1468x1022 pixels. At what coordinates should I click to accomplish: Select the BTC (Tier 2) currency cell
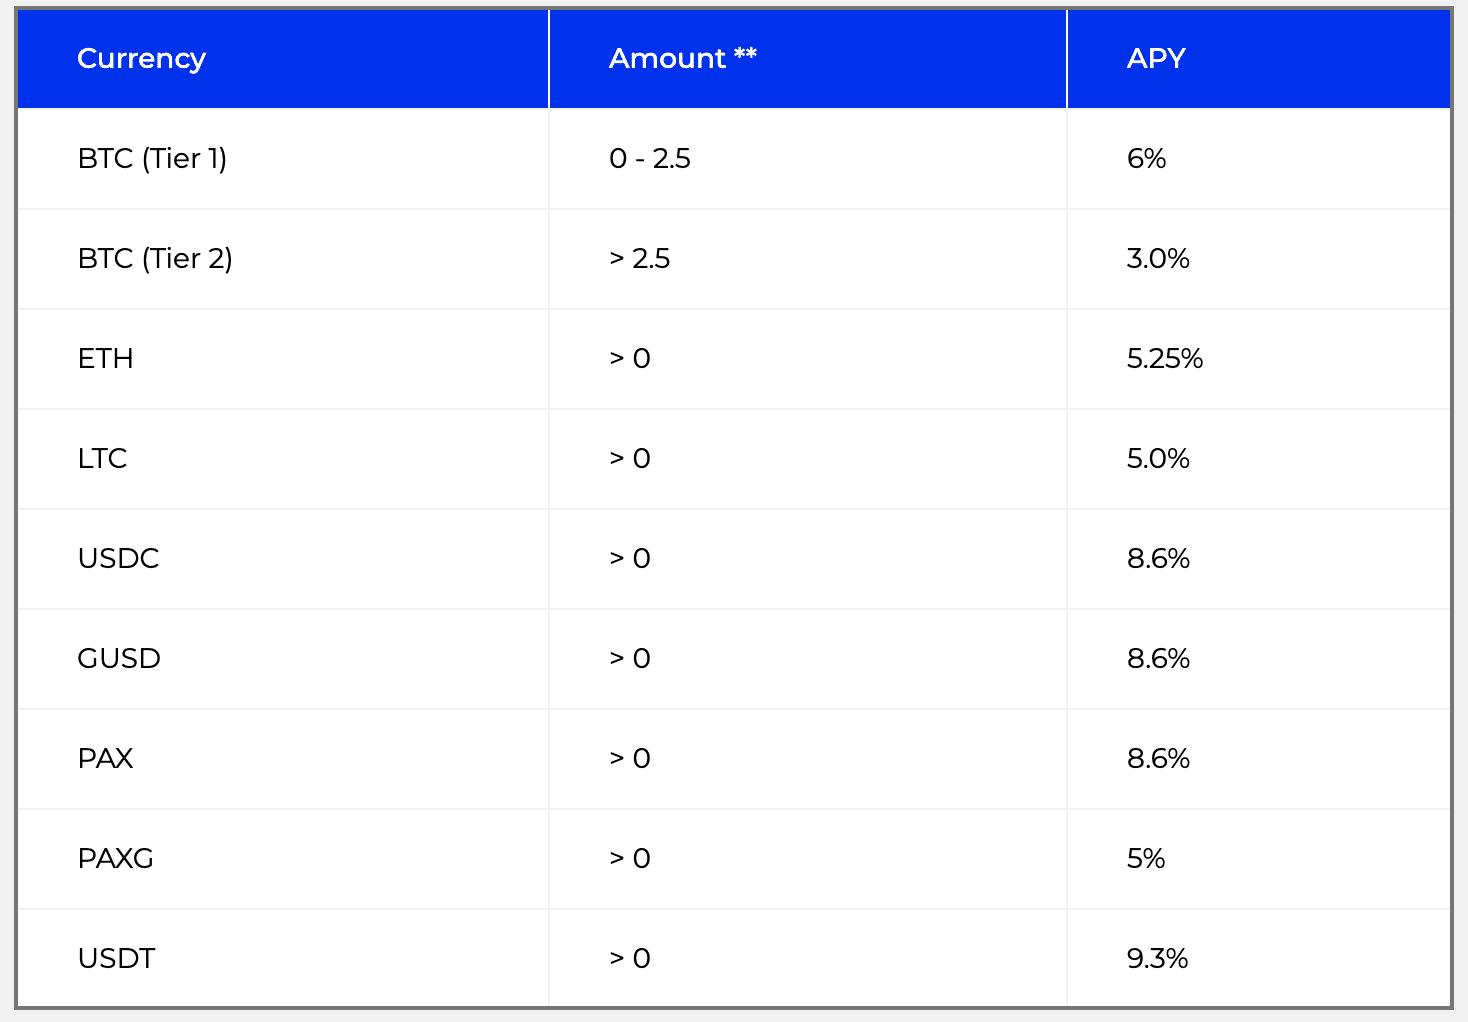coord(155,259)
